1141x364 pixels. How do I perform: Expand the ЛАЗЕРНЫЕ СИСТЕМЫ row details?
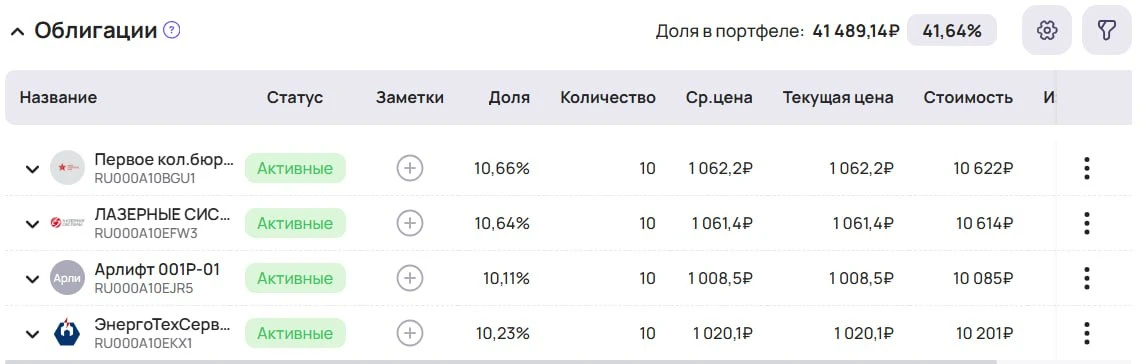point(32,224)
